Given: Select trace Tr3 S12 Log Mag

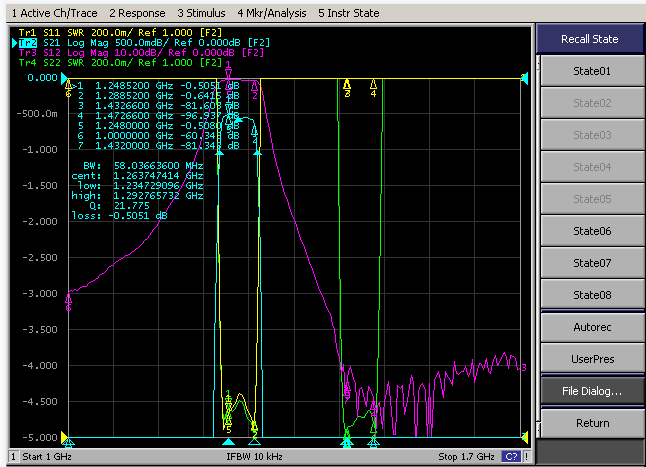Looking at the screenshot, I should (141, 53).
